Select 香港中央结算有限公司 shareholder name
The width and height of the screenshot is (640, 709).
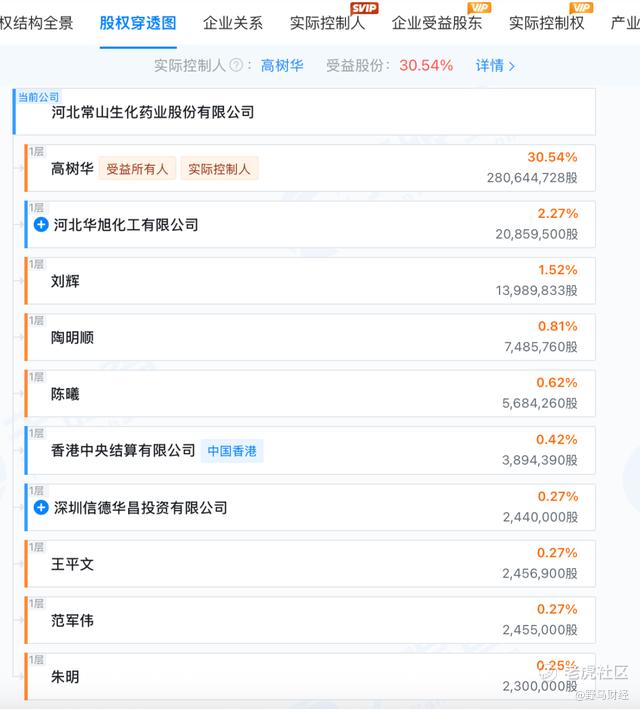pyautogui.click(x=123, y=451)
